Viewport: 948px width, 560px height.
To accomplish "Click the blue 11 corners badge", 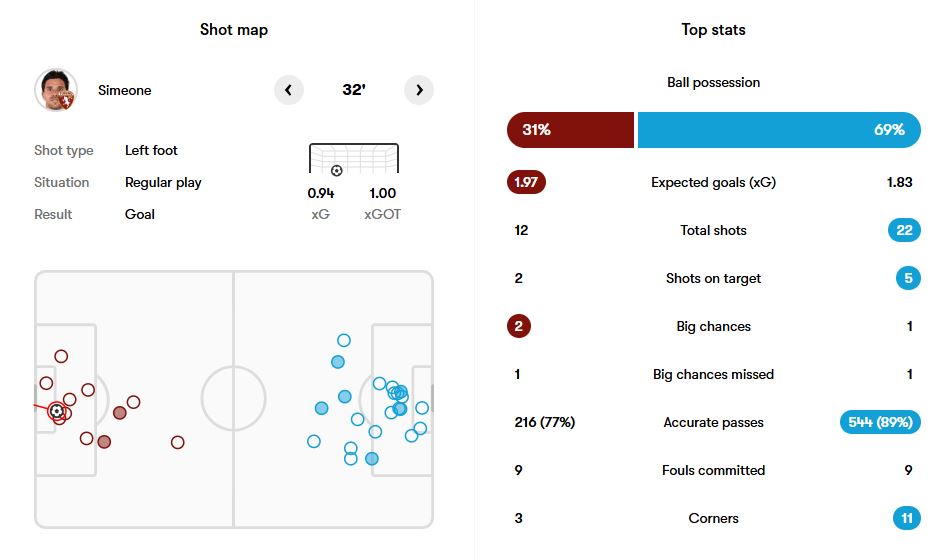I will [x=907, y=518].
